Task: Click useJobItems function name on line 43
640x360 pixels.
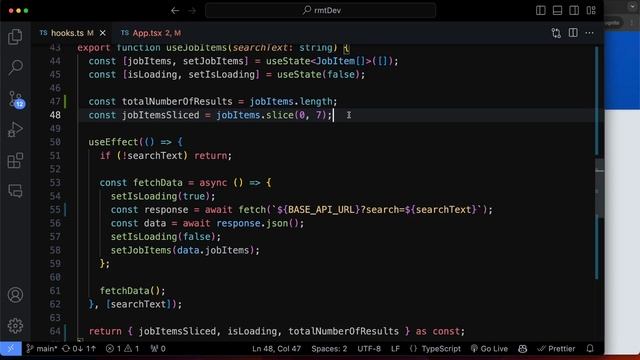Action: point(196,48)
